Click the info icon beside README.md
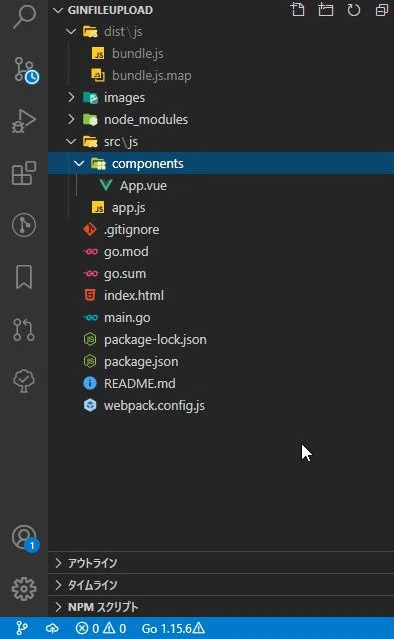Screen dimensions: 394x639 coord(90,383)
